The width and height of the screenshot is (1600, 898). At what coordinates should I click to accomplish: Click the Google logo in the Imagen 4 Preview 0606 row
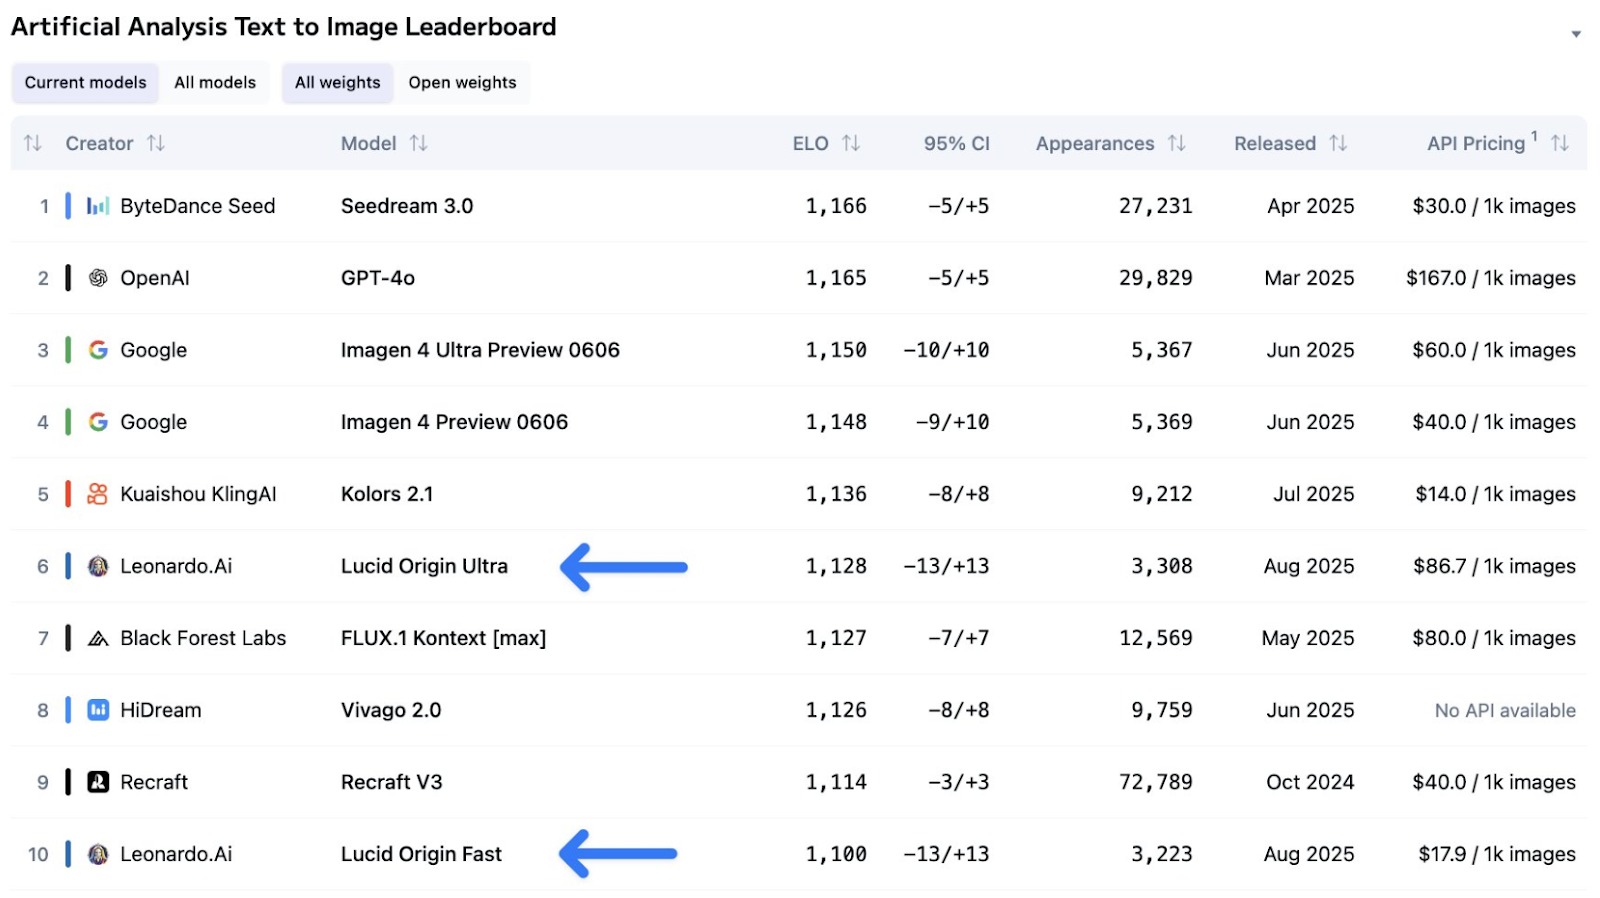point(98,422)
